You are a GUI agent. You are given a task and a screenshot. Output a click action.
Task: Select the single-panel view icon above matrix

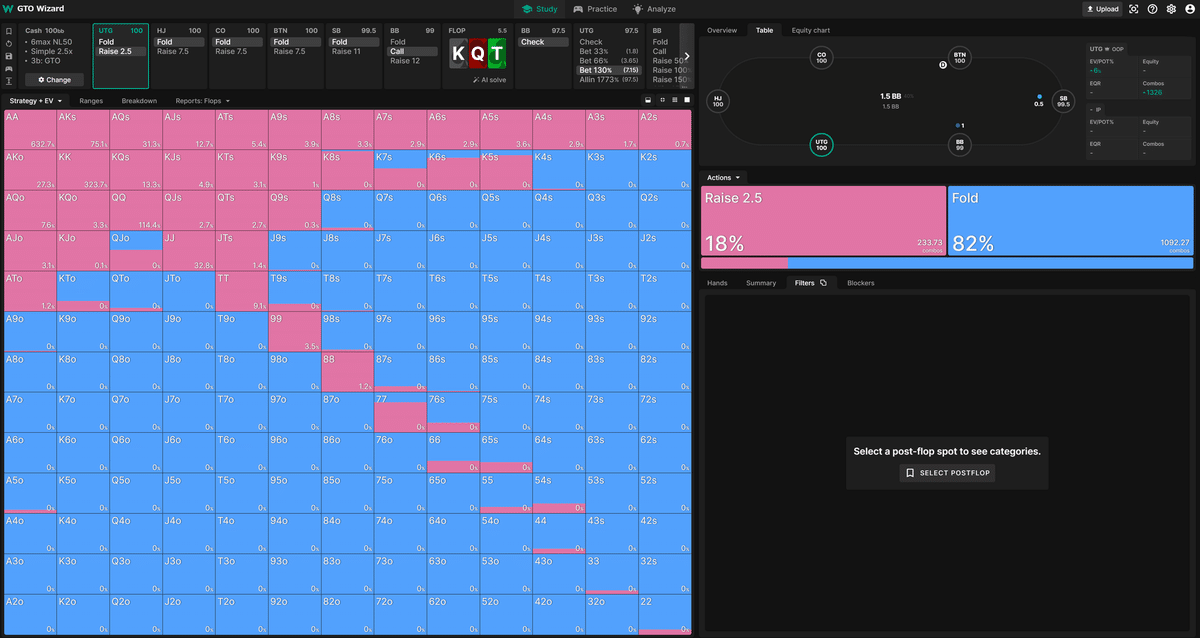tap(686, 100)
